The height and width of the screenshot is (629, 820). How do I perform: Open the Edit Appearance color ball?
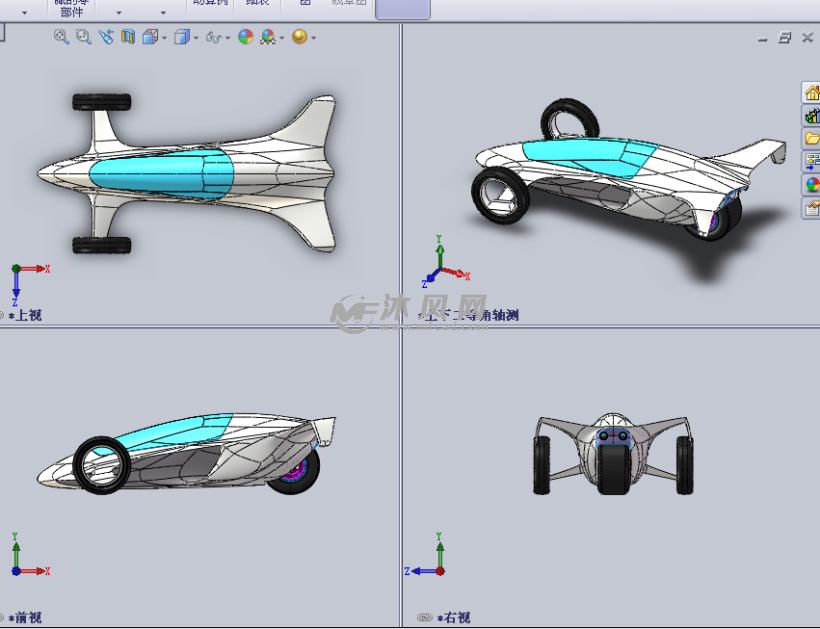click(245, 37)
